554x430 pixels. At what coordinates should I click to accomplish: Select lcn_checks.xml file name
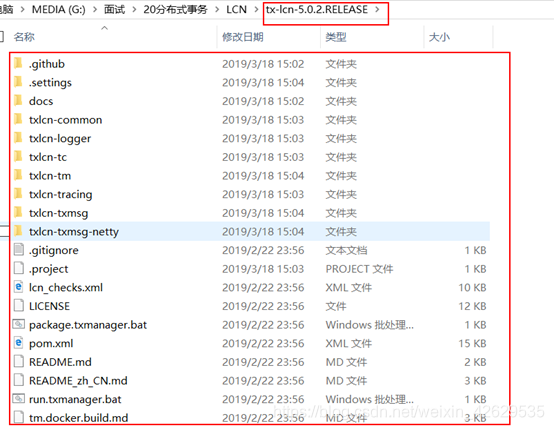click(x=66, y=287)
